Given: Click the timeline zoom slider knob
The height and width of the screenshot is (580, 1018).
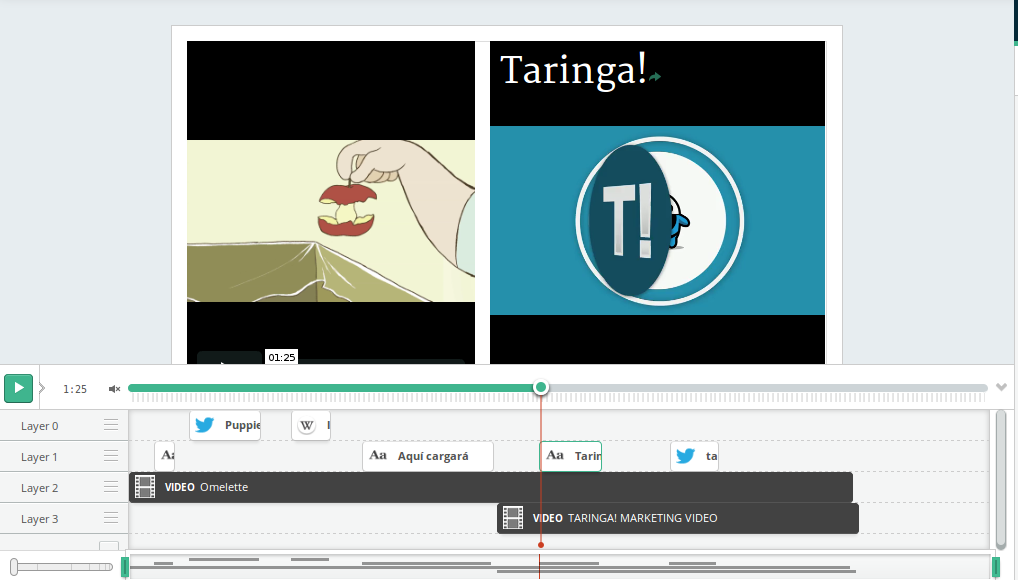Looking at the screenshot, I should tap(14, 567).
